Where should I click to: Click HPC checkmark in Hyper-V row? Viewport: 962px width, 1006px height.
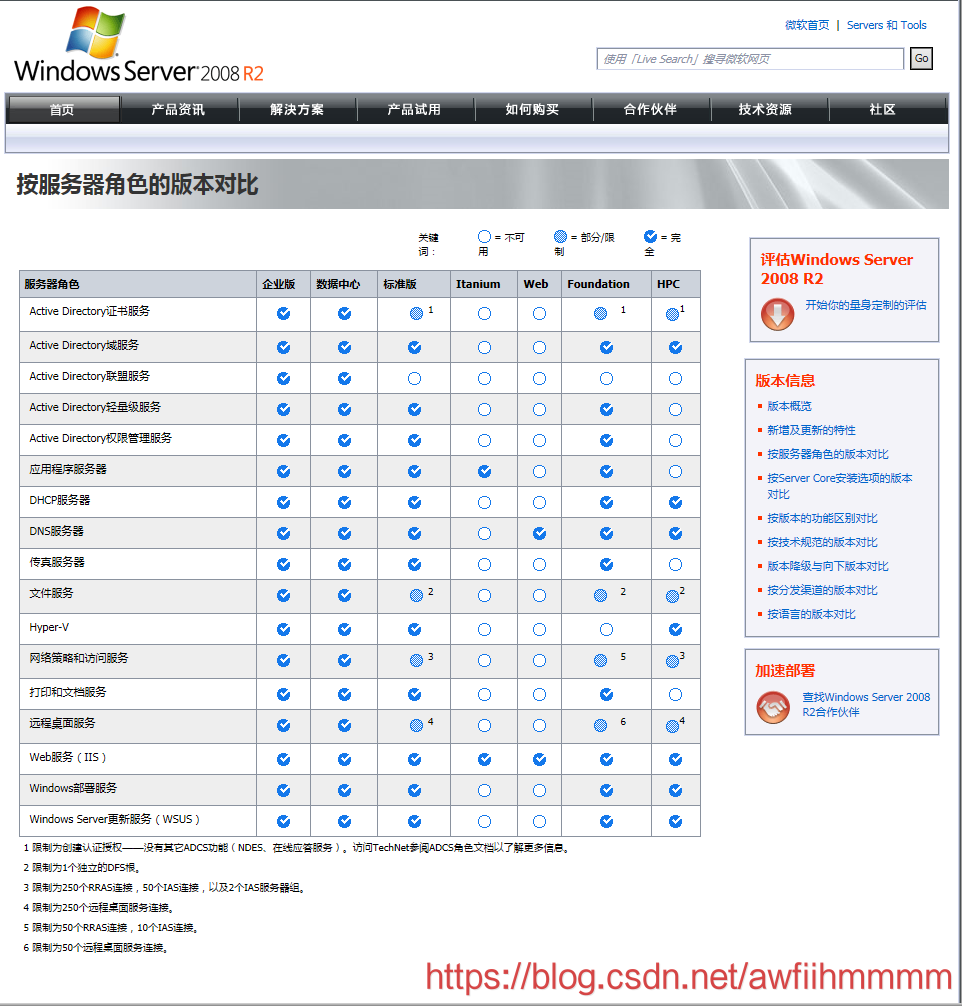point(675,629)
